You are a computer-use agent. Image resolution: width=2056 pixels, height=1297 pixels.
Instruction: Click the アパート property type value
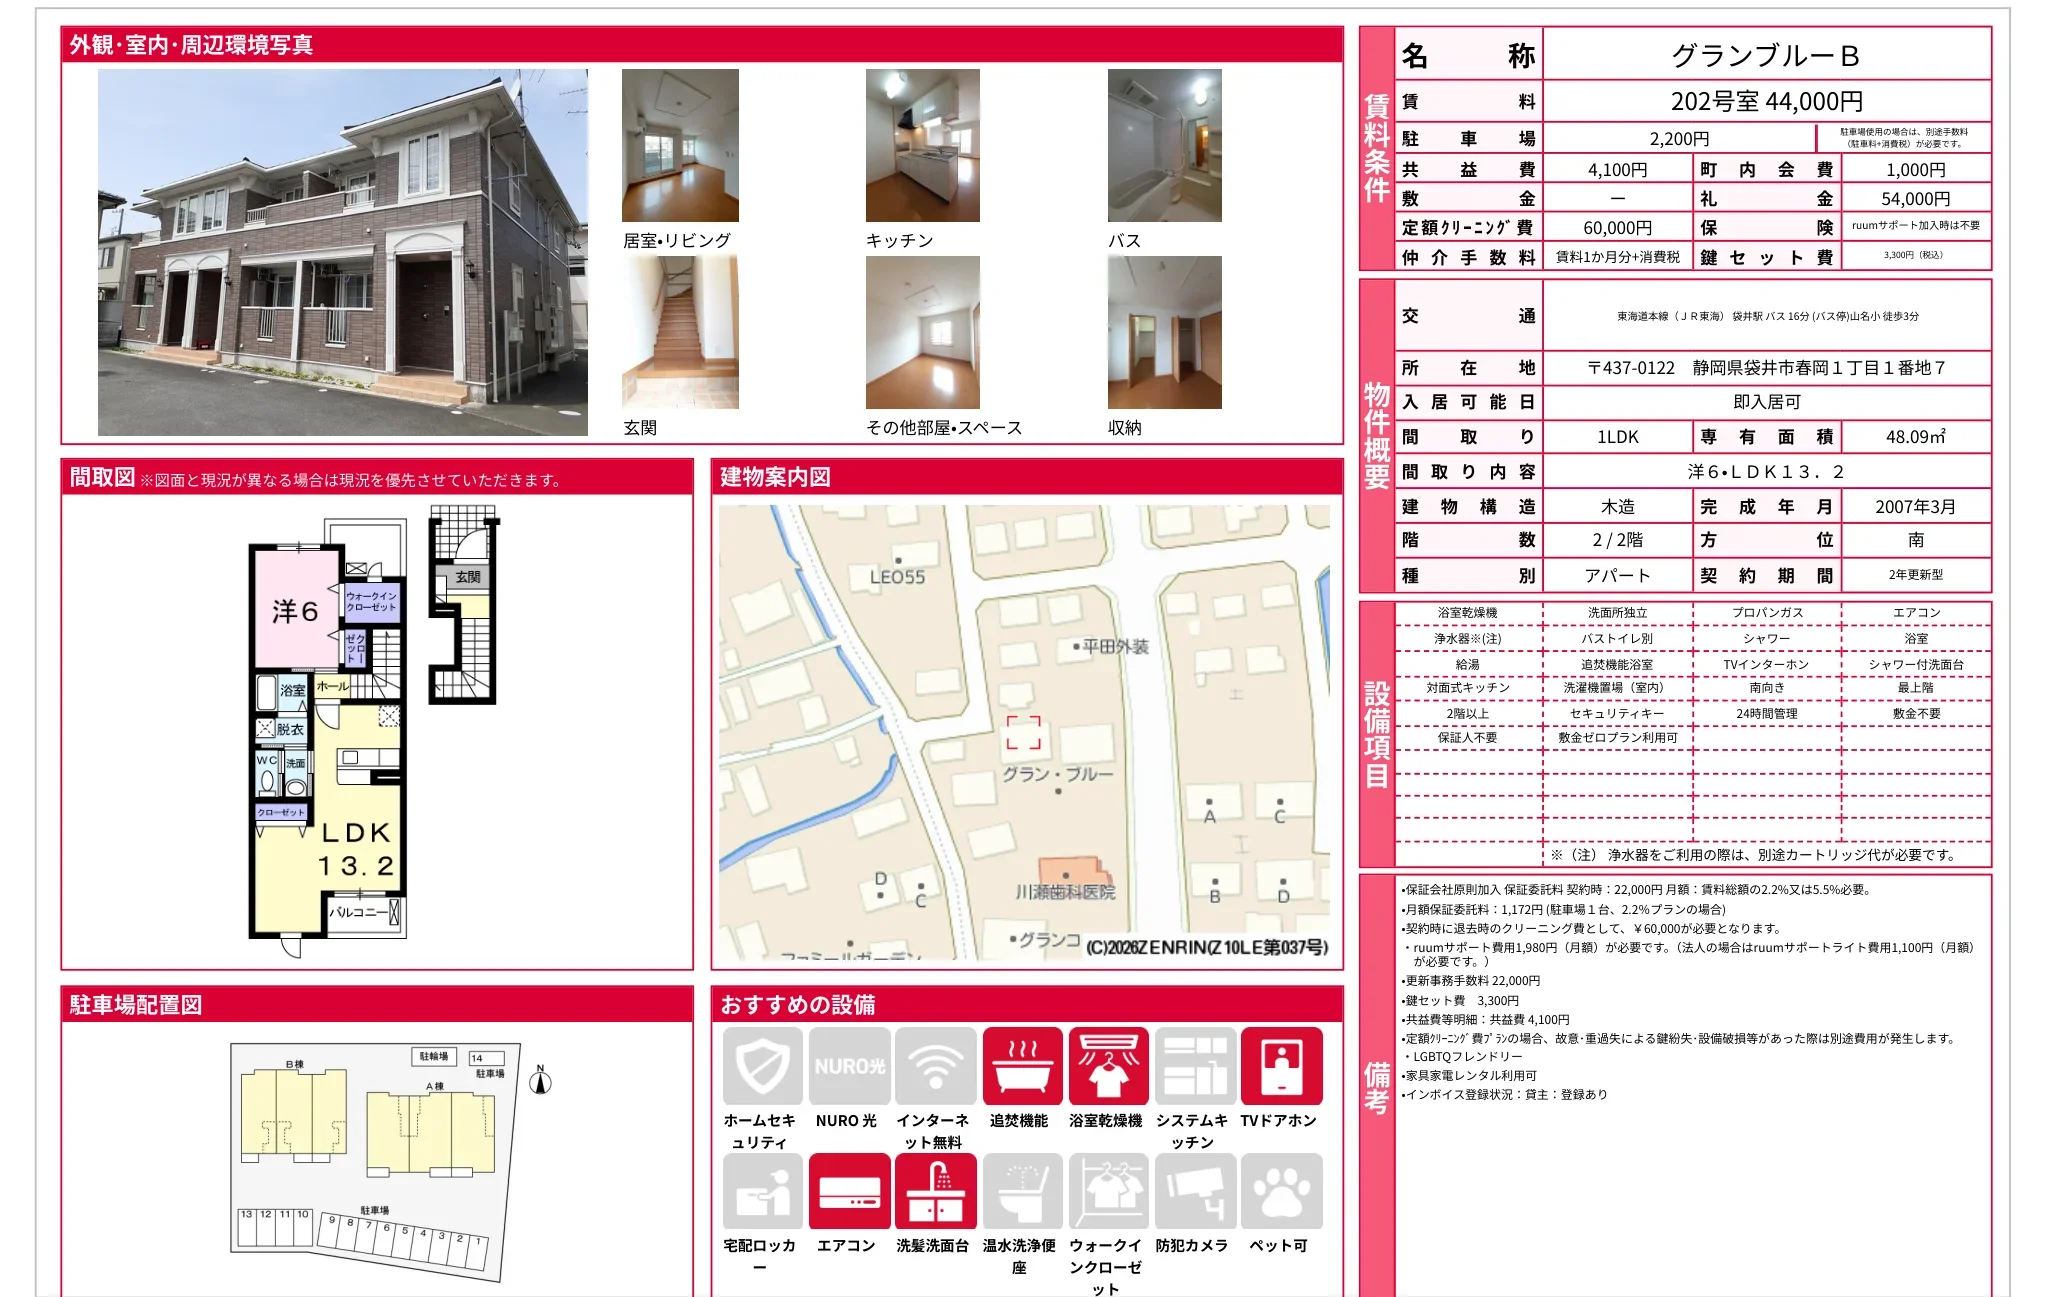point(1618,575)
